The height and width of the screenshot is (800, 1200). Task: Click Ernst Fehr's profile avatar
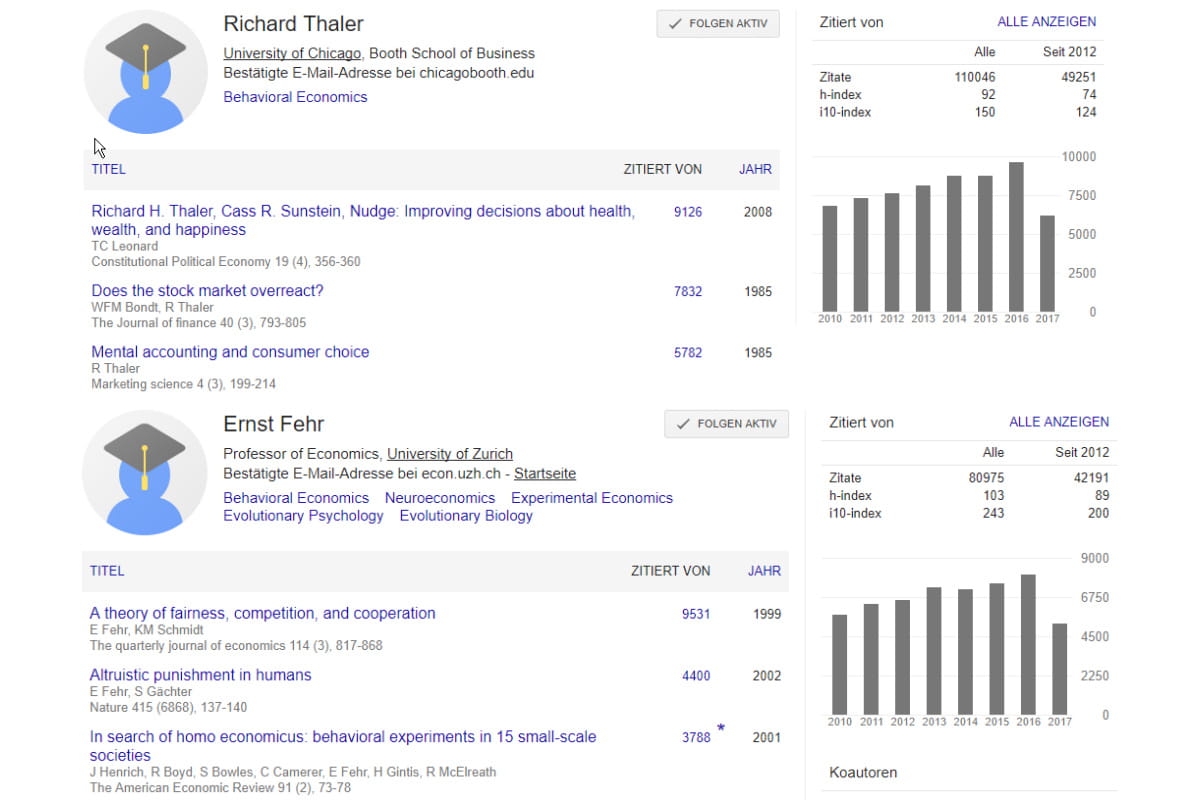coord(146,472)
